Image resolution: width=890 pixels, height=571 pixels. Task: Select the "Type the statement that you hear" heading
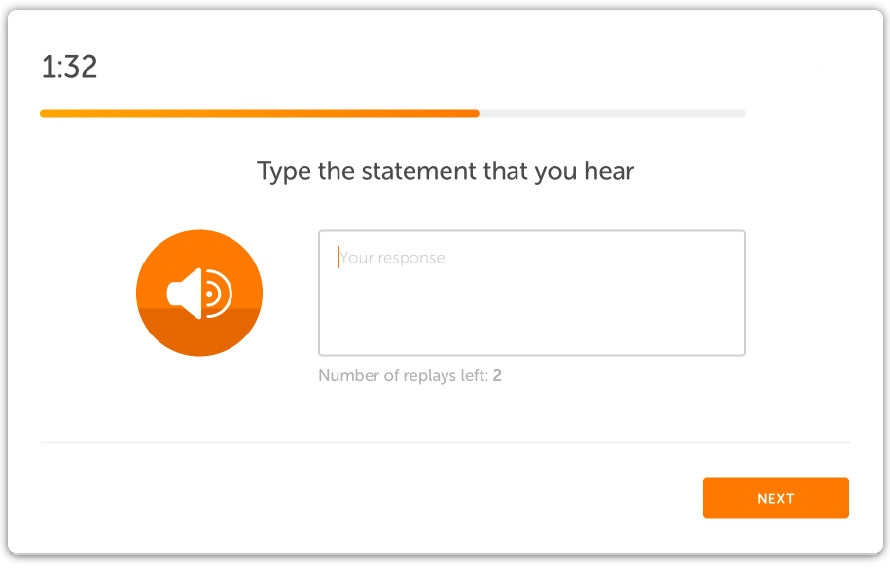(x=446, y=171)
